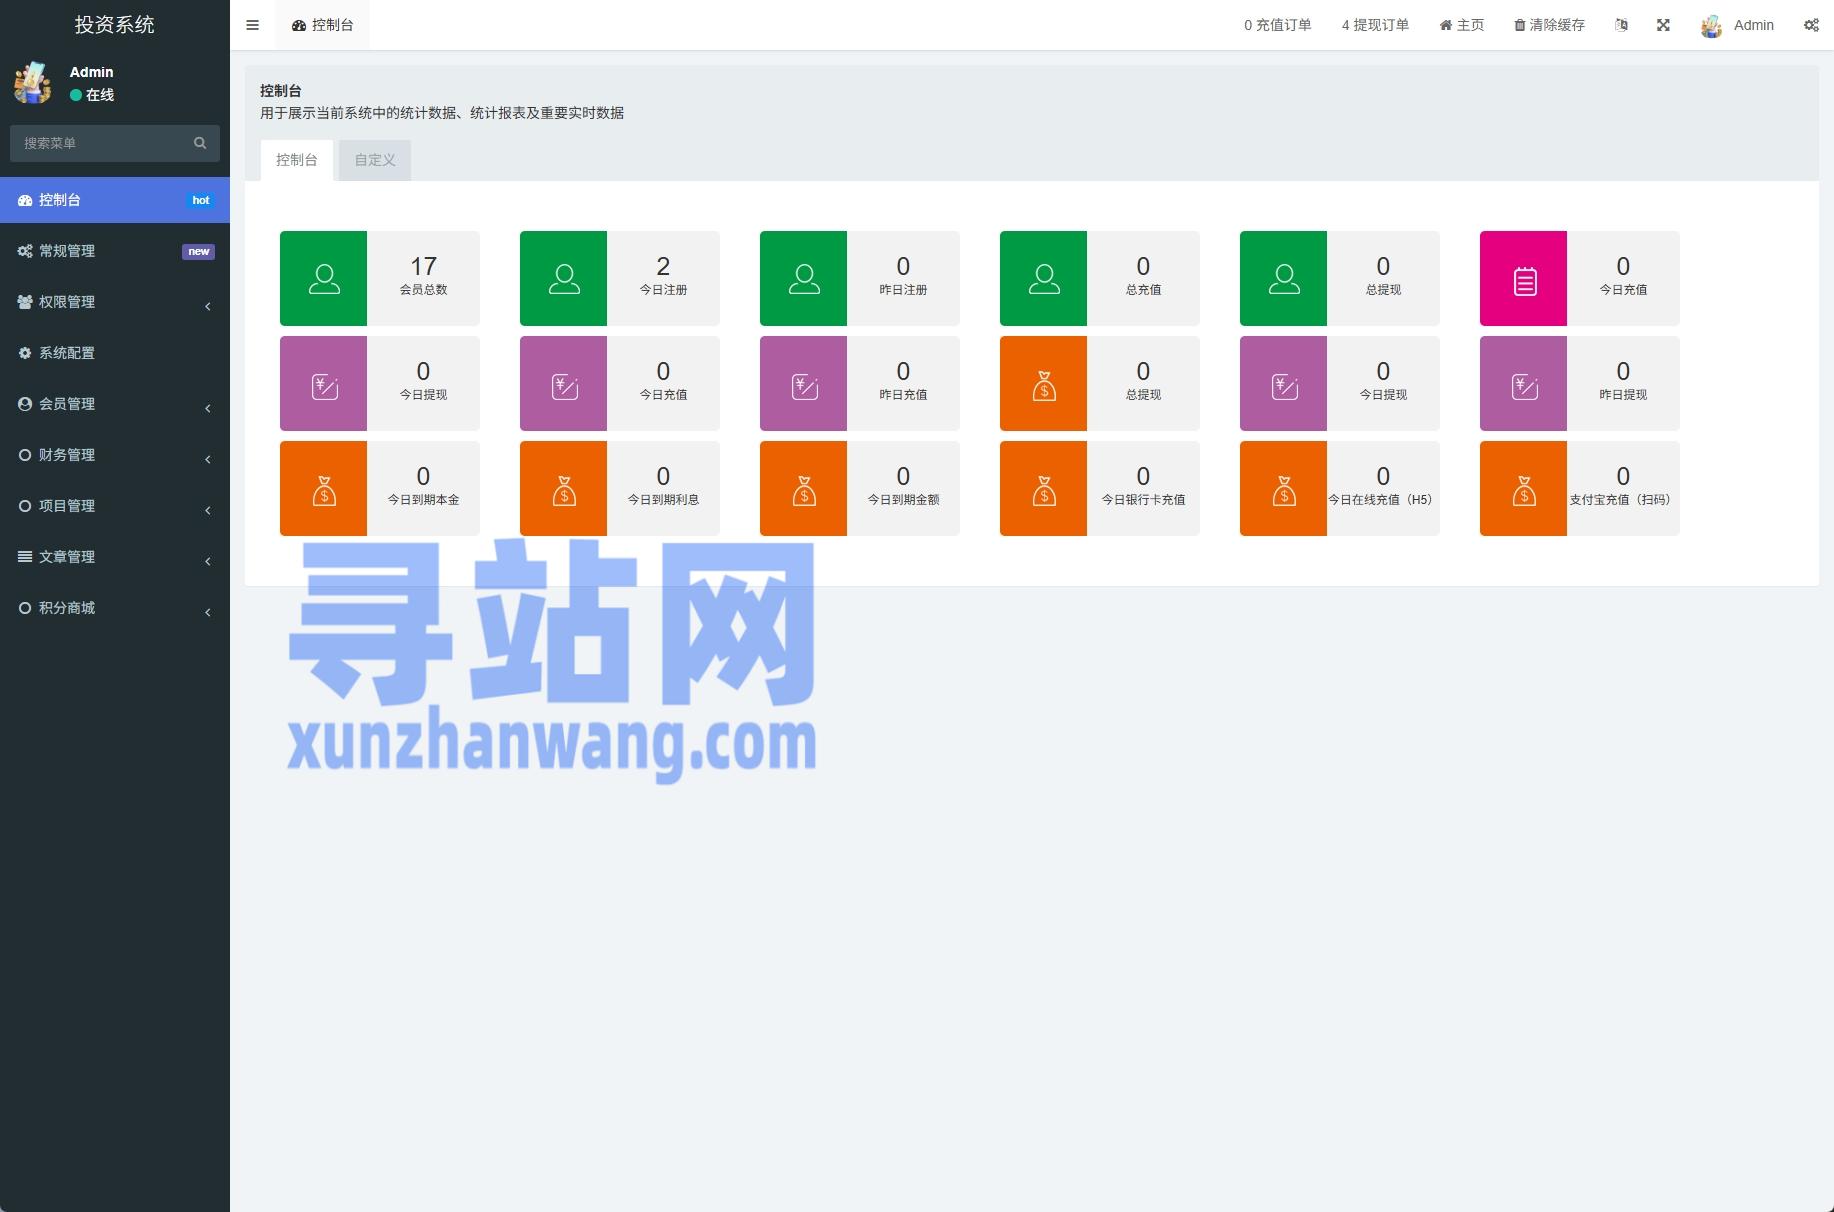Click the purple icon for 昨日提现

point(1523,383)
